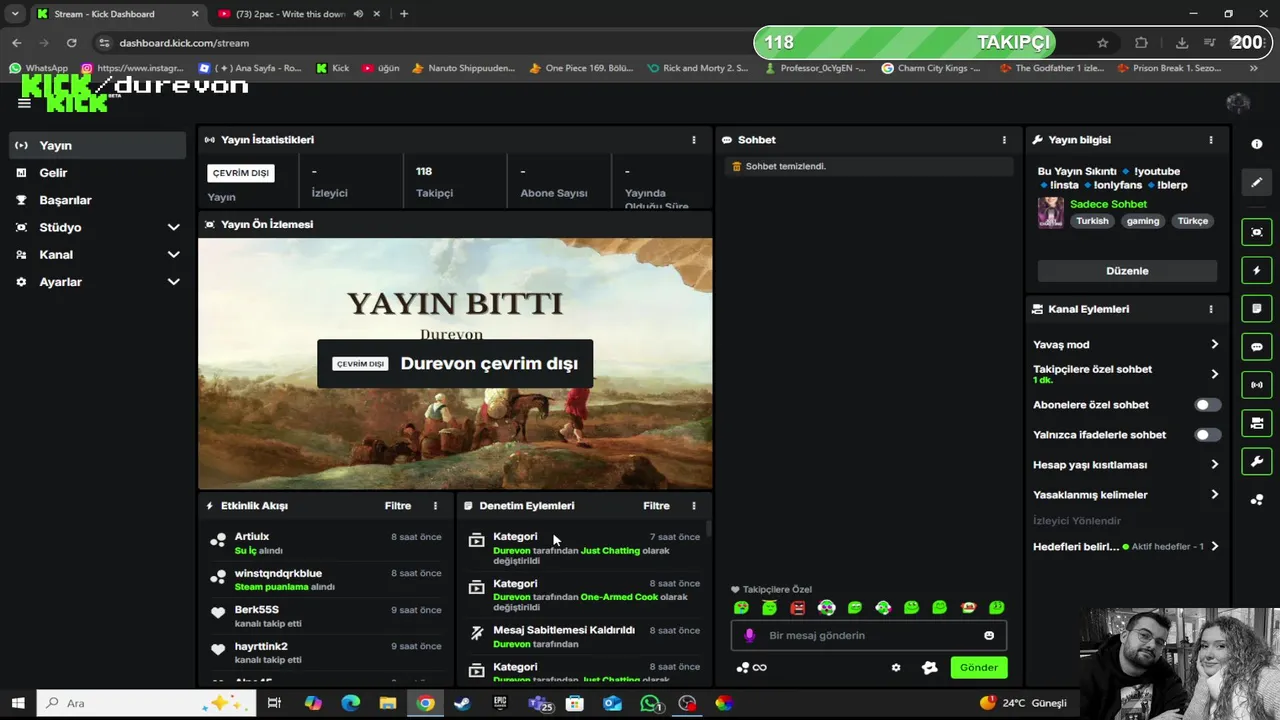This screenshot has height=720, width=1280.
Task: Open Takipçilere özel sohbet options
Action: coord(1126,374)
